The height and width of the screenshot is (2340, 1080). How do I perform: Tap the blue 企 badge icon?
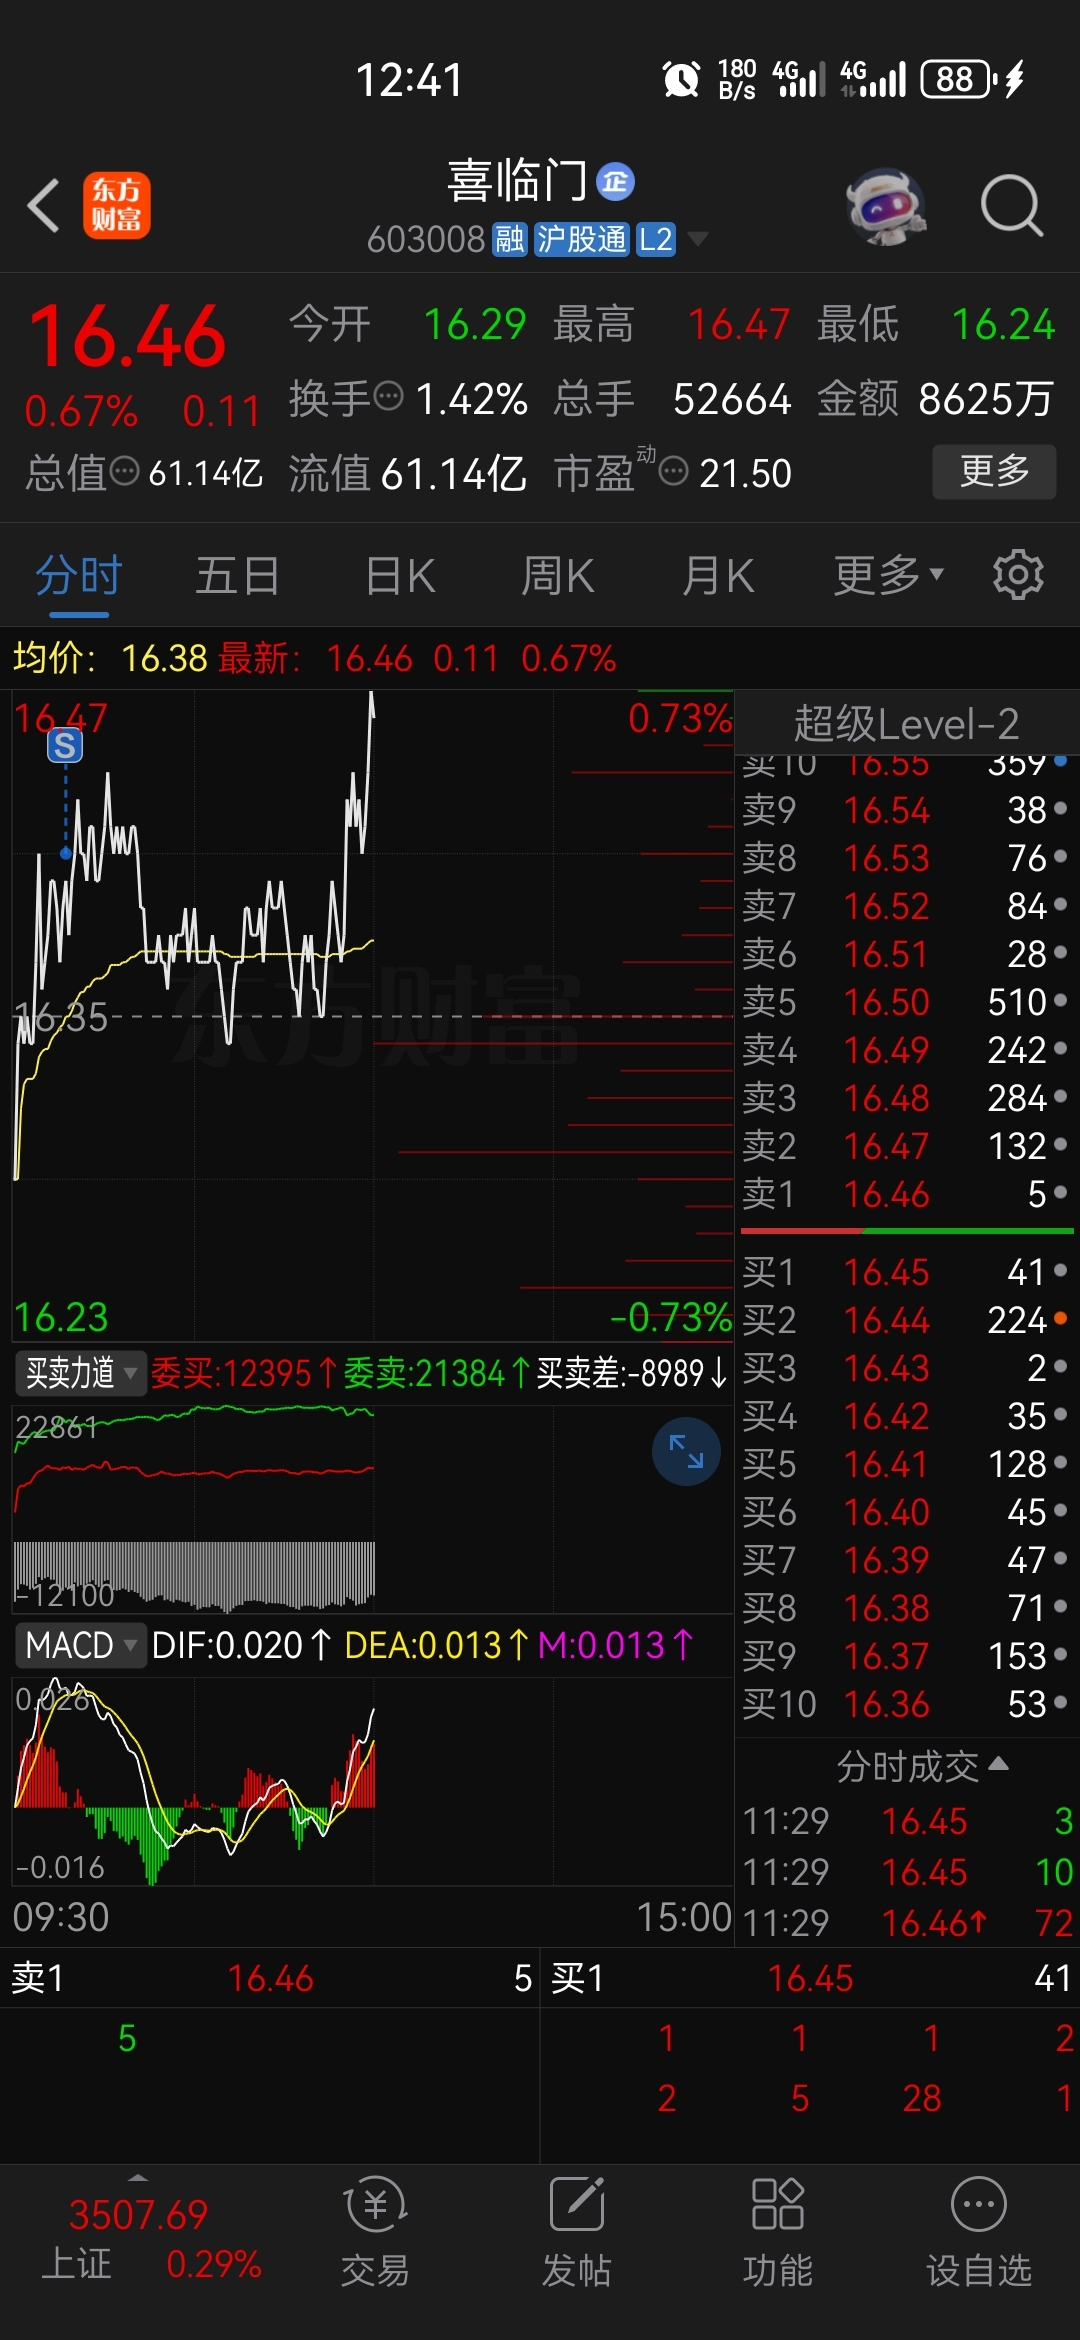tap(615, 182)
